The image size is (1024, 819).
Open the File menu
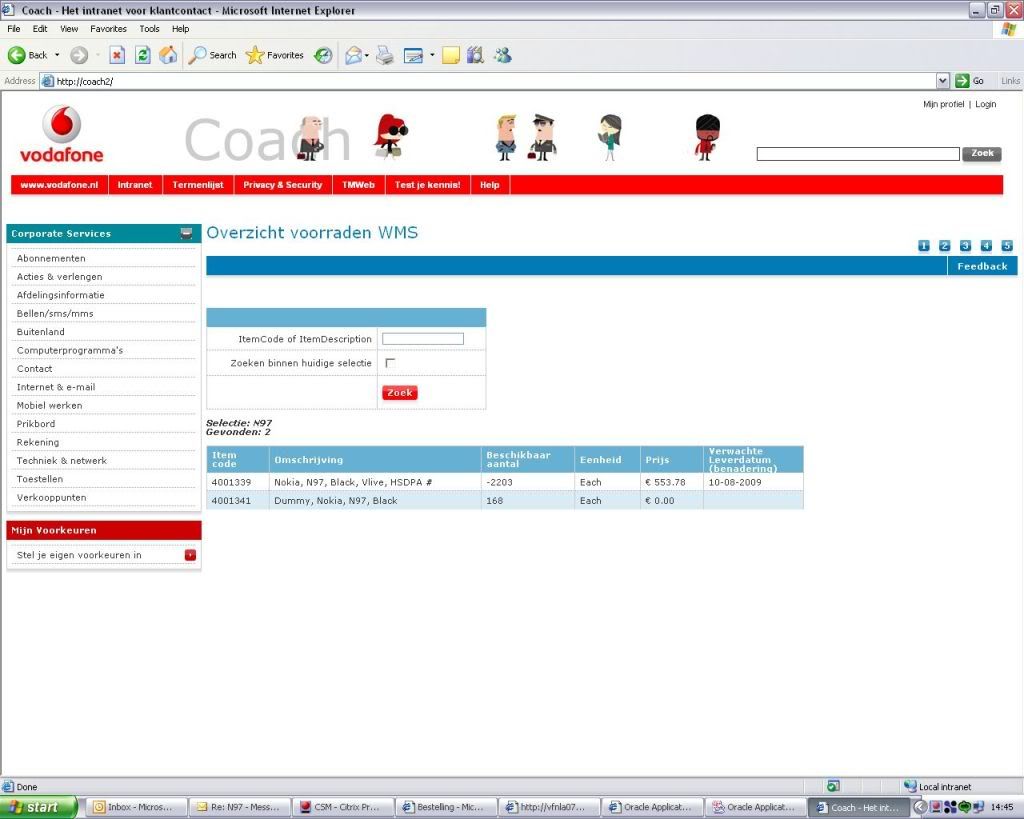[x=14, y=29]
